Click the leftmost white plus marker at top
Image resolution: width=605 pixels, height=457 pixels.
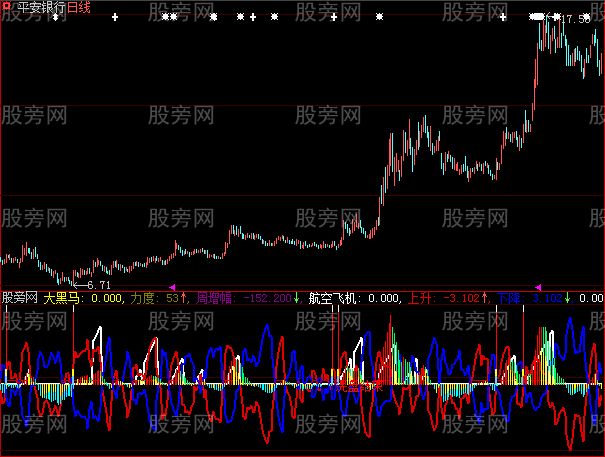(115, 18)
